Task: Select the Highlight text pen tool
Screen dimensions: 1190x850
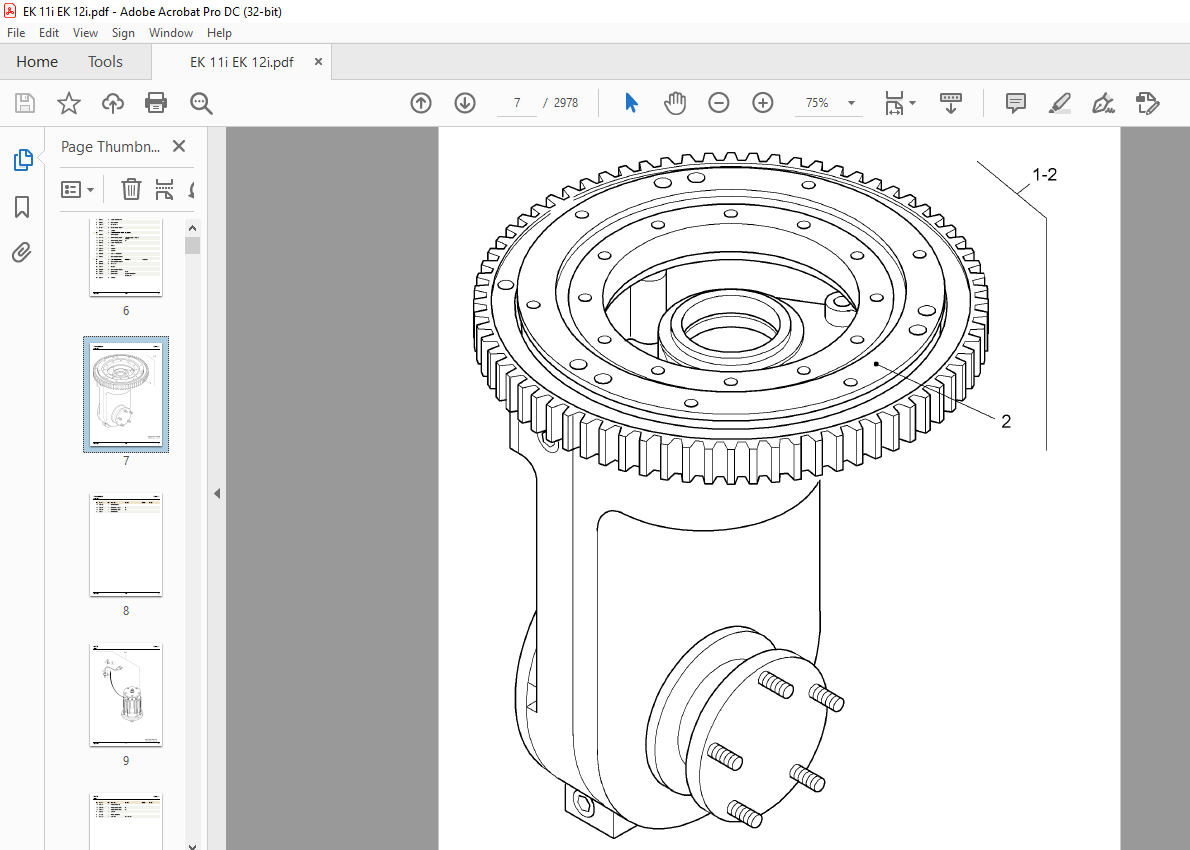Action: 1059,102
